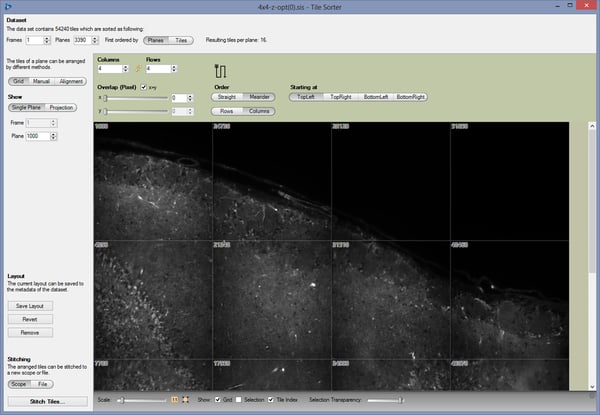Choose Alignment arrangement method

point(71,81)
